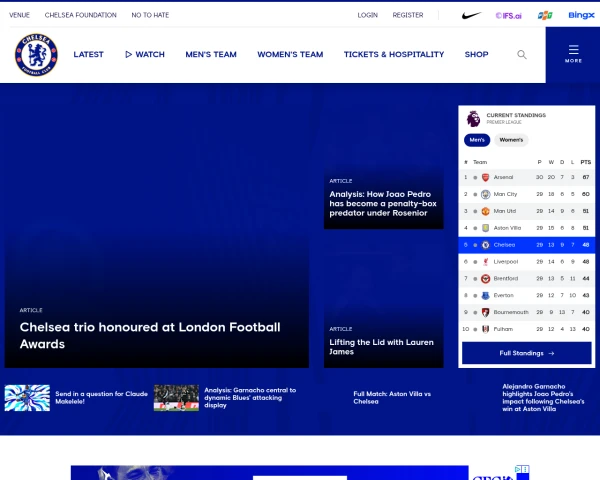This screenshot has height=480, width=600.
Task: Open the MEN'S TEAM menu
Action: pos(211,54)
